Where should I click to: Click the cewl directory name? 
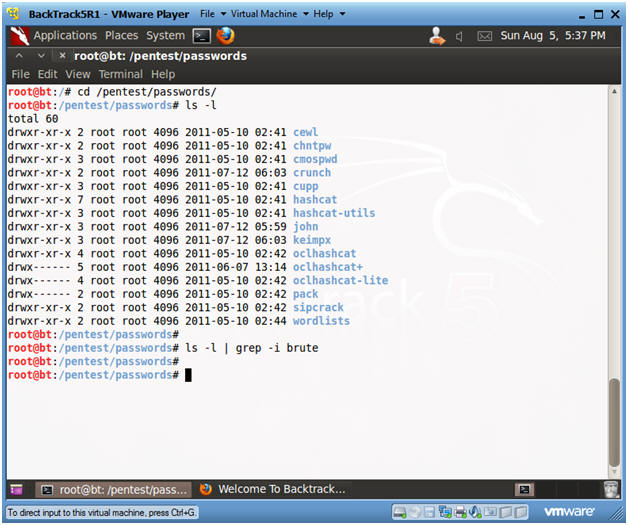pos(305,133)
